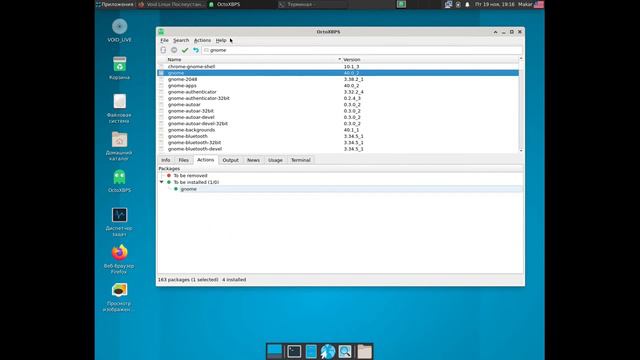Select gnome-backgrounds package row
The image size is (640, 360).
[338, 130]
